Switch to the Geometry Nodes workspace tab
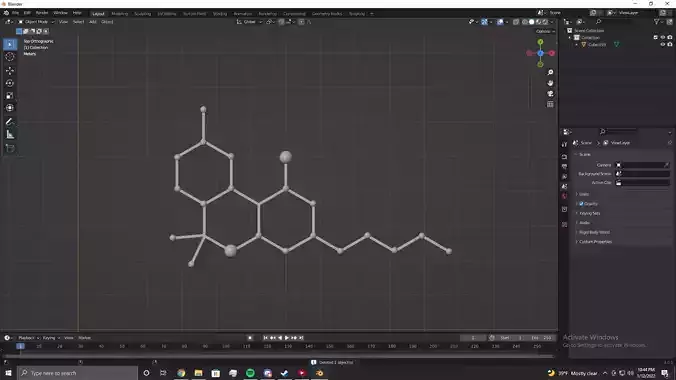The image size is (676, 380). [327, 13]
